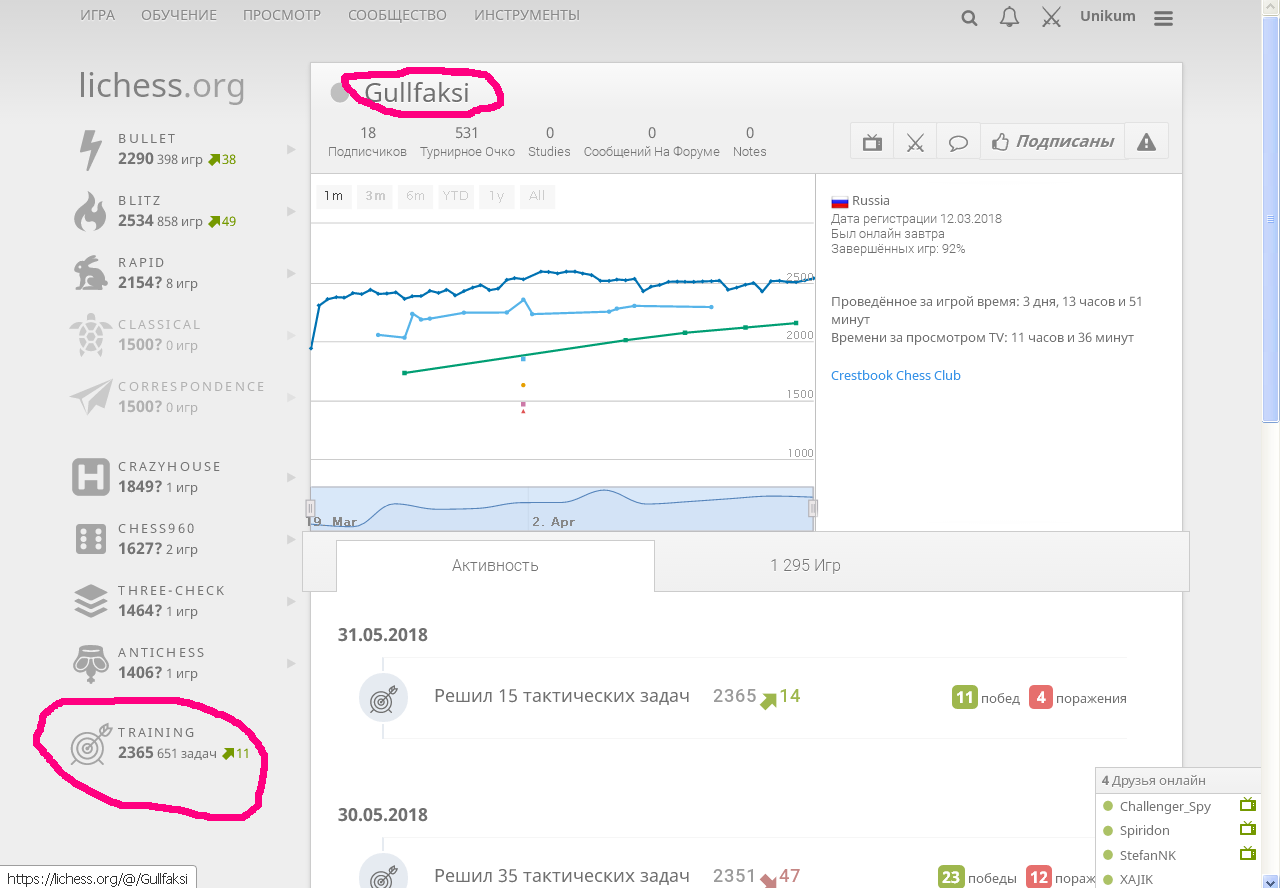Expand the 4 Друзья онлайн header
1280x888 pixels.
click(1179, 780)
